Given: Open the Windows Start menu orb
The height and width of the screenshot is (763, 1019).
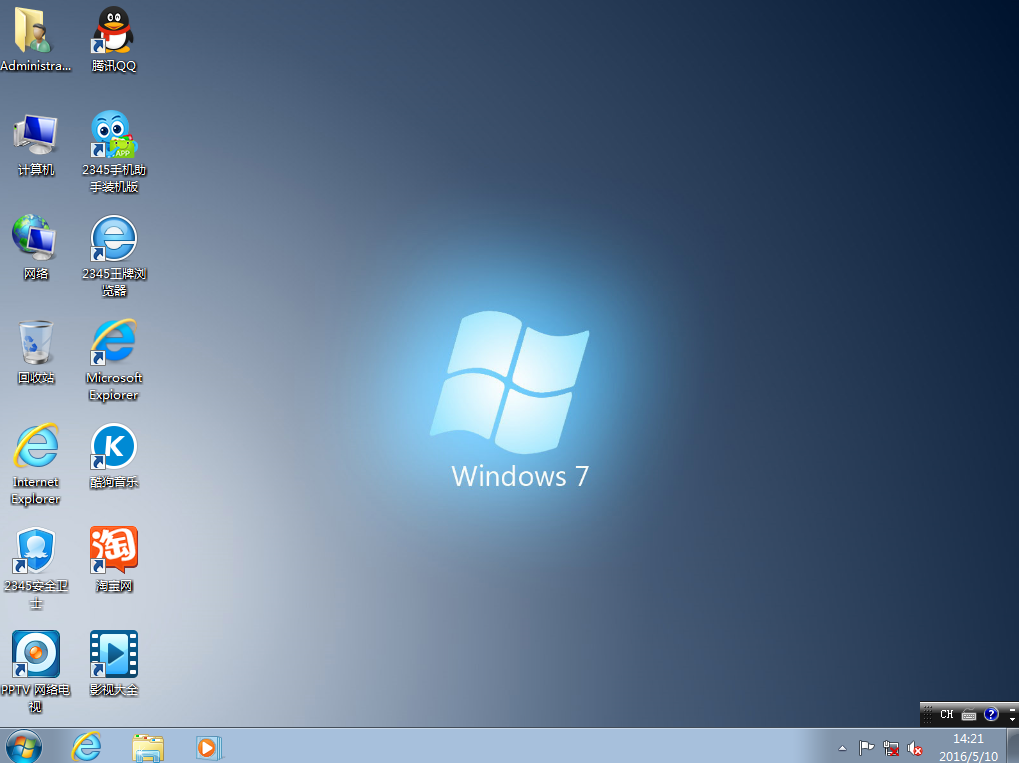Looking at the screenshot, I should point(24,746).
